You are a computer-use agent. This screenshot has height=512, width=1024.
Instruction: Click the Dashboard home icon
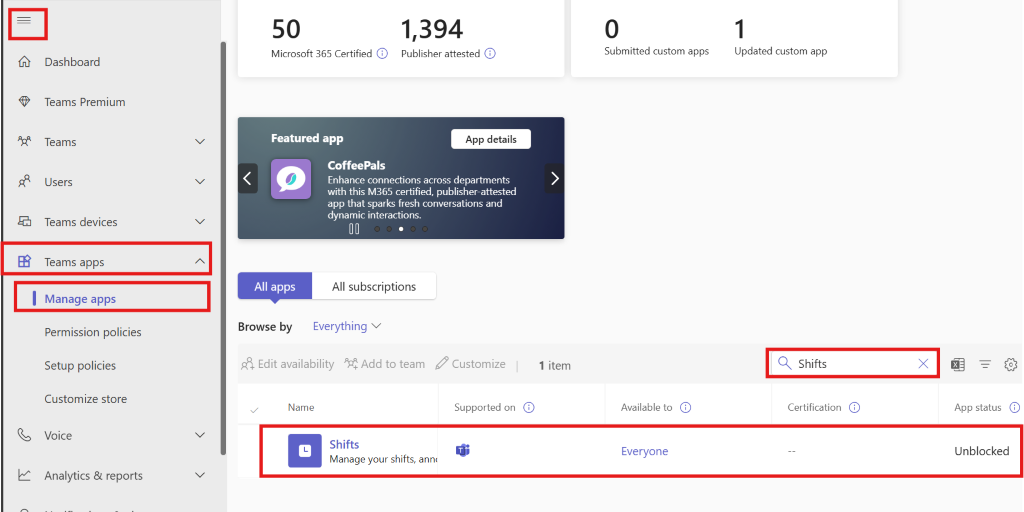[24, 62]
